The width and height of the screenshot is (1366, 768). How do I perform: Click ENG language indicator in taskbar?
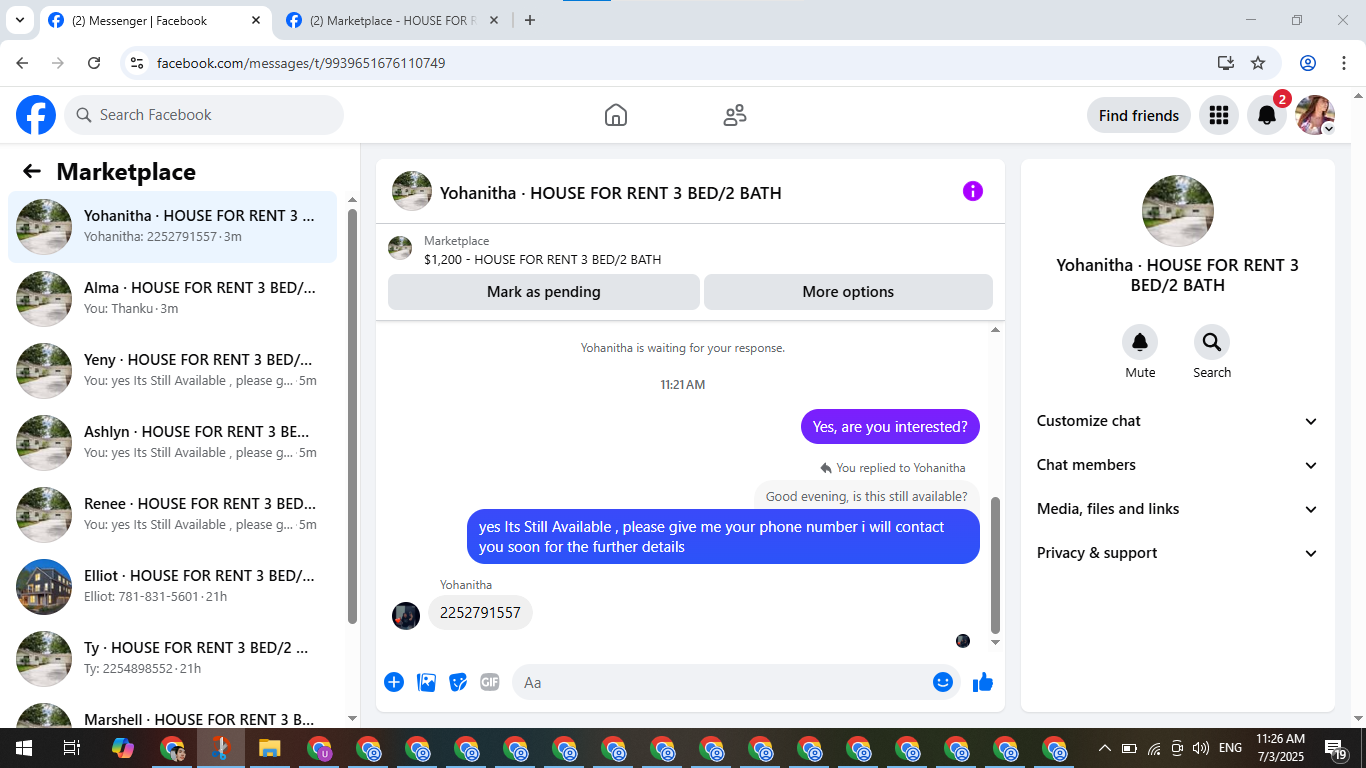click(x=1230, y=748)
